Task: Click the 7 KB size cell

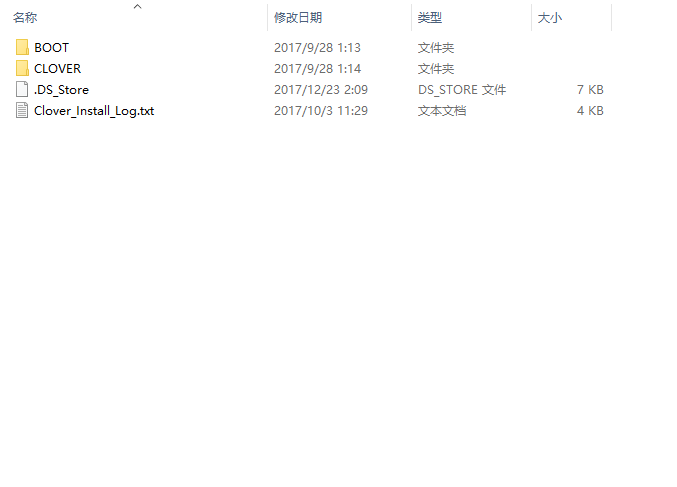Action: (x=590, y=90)
